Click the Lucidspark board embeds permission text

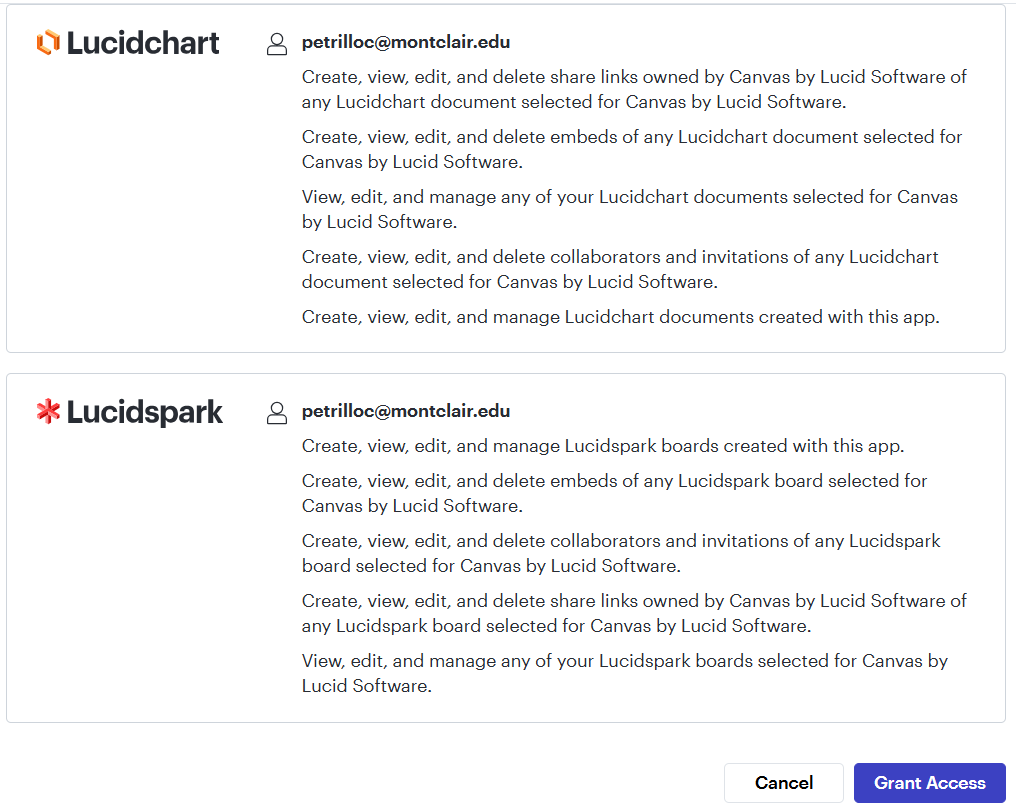[x=614, y=493]
